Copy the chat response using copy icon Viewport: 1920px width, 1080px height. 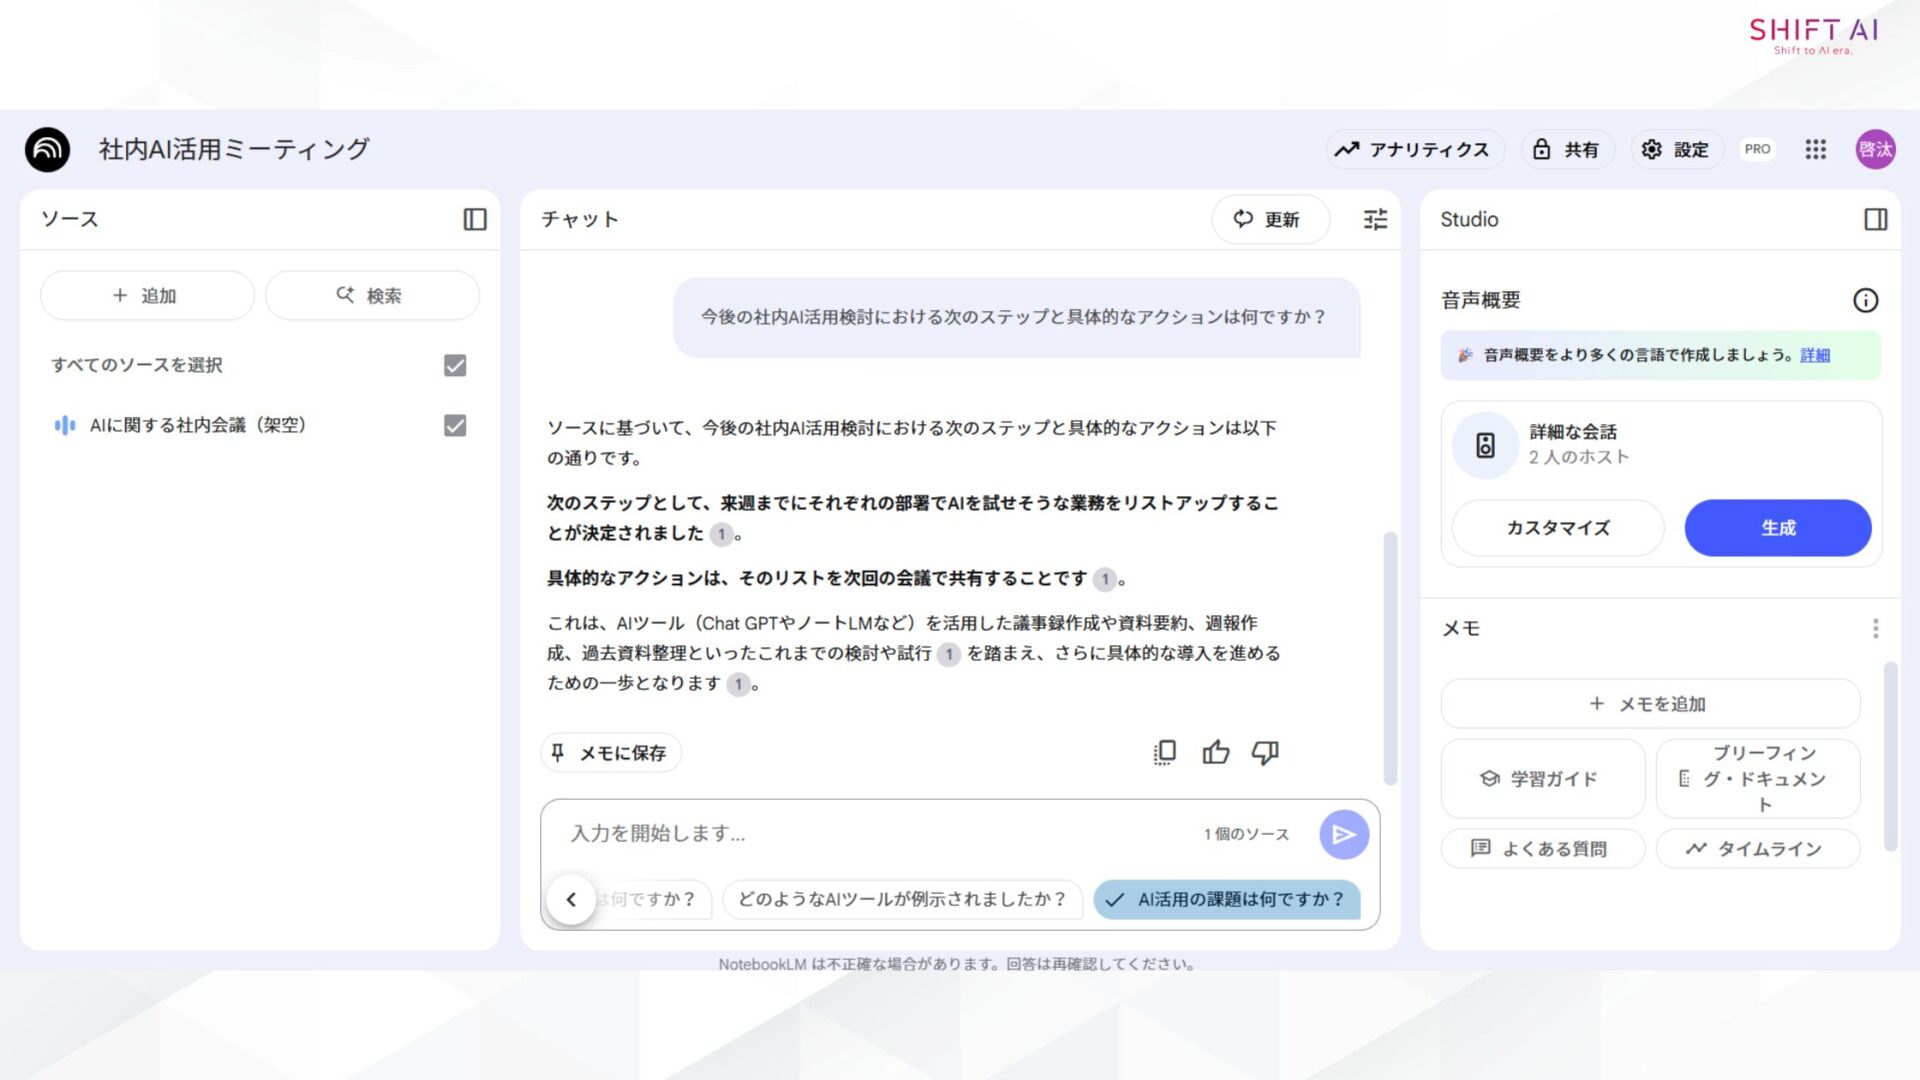click(x=1163, y=752)
